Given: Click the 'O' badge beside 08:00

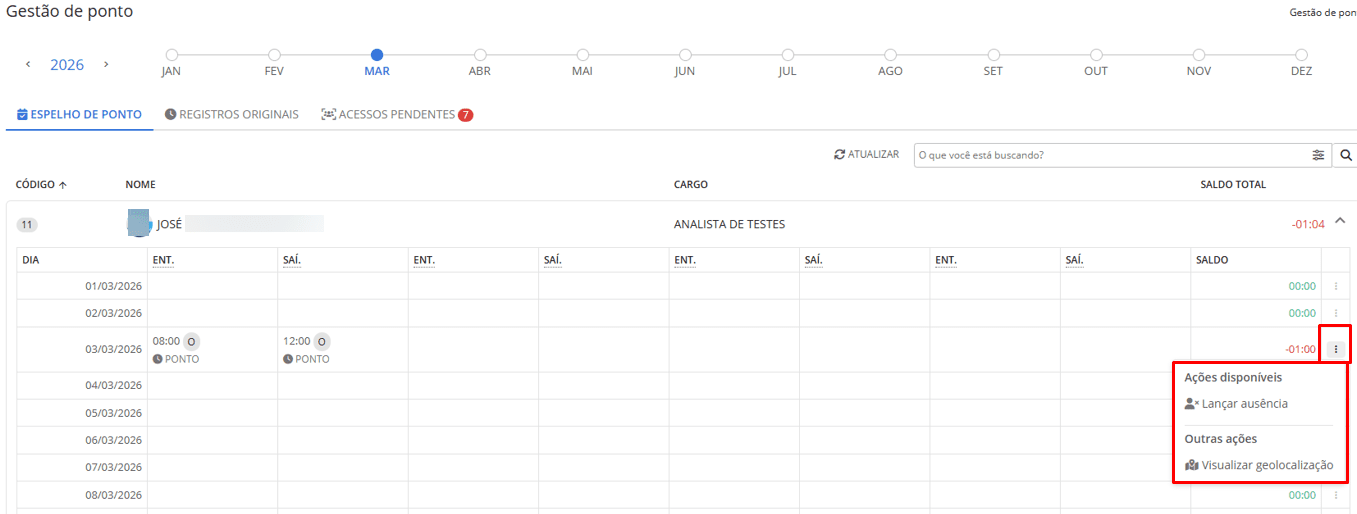Looking at the screenshot, I should 191,341.
